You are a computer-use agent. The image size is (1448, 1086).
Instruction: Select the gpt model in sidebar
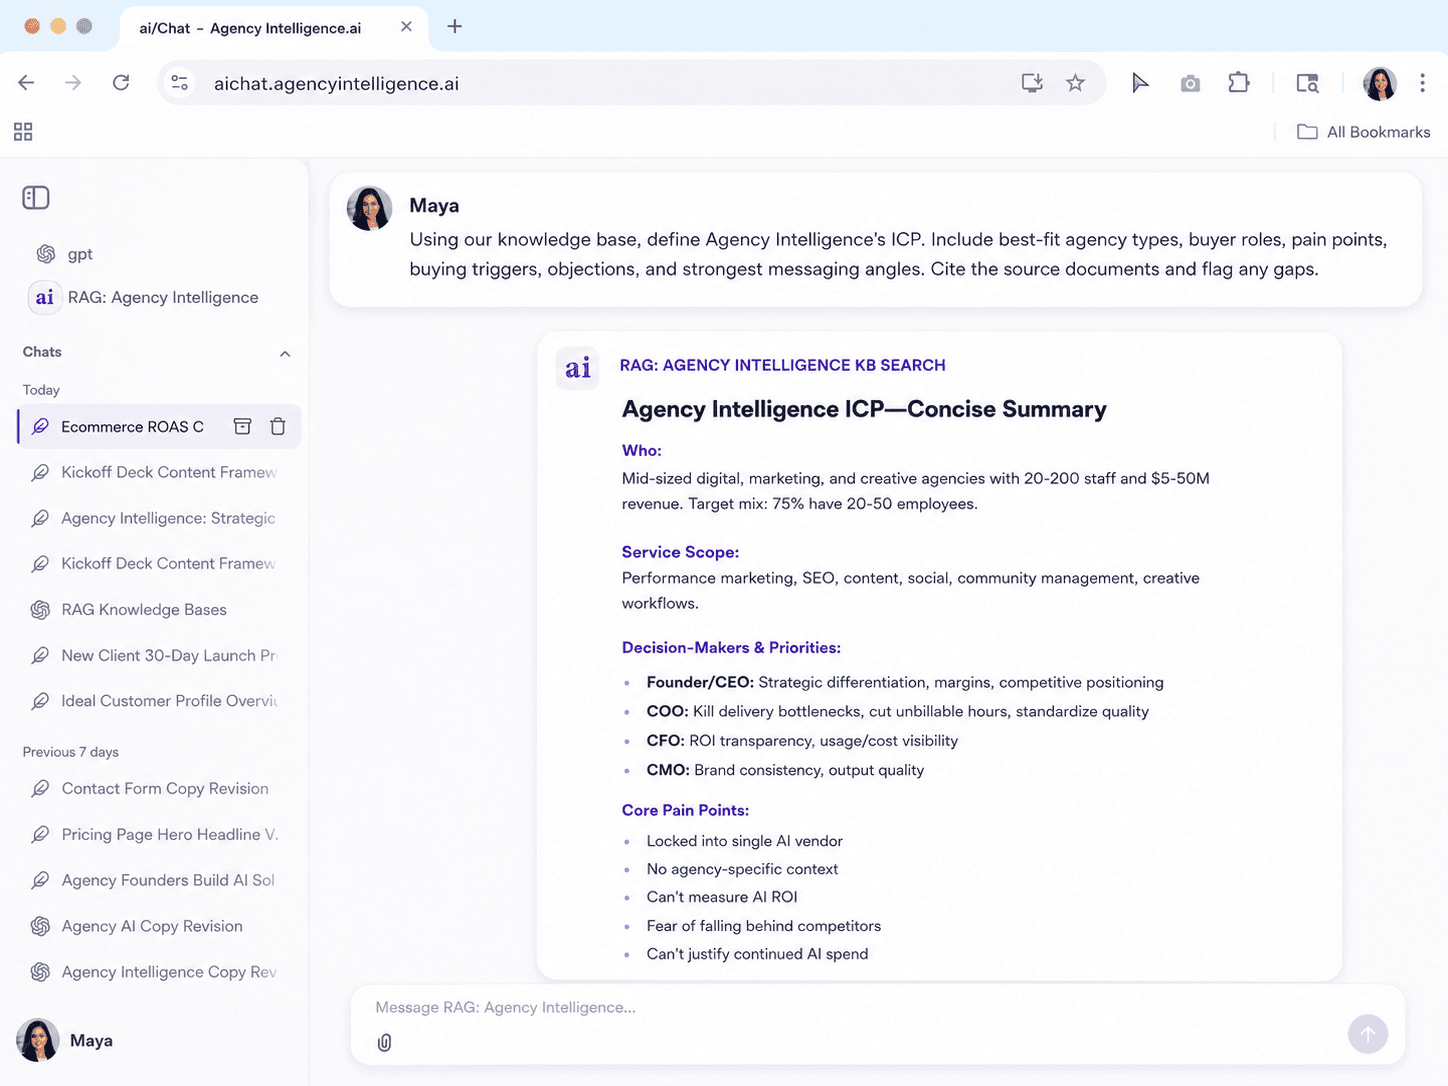[x=66, y=254]
